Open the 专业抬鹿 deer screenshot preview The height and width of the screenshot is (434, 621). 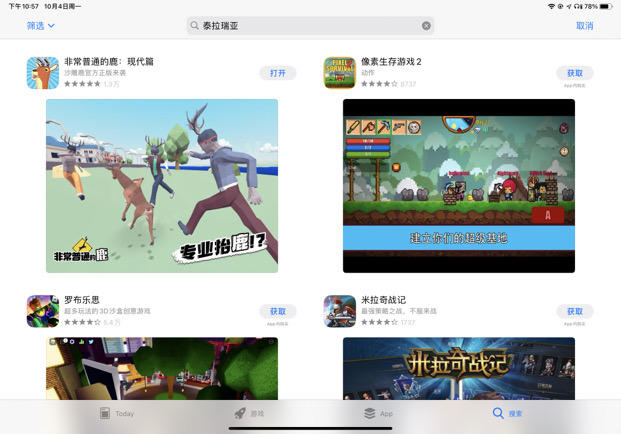pos(162,186)
